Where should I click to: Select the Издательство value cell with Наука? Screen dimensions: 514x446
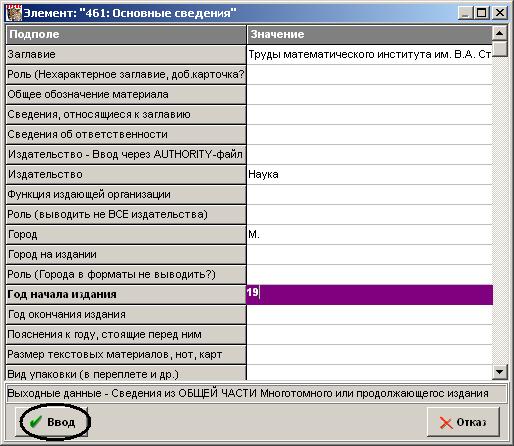point(369,174)
